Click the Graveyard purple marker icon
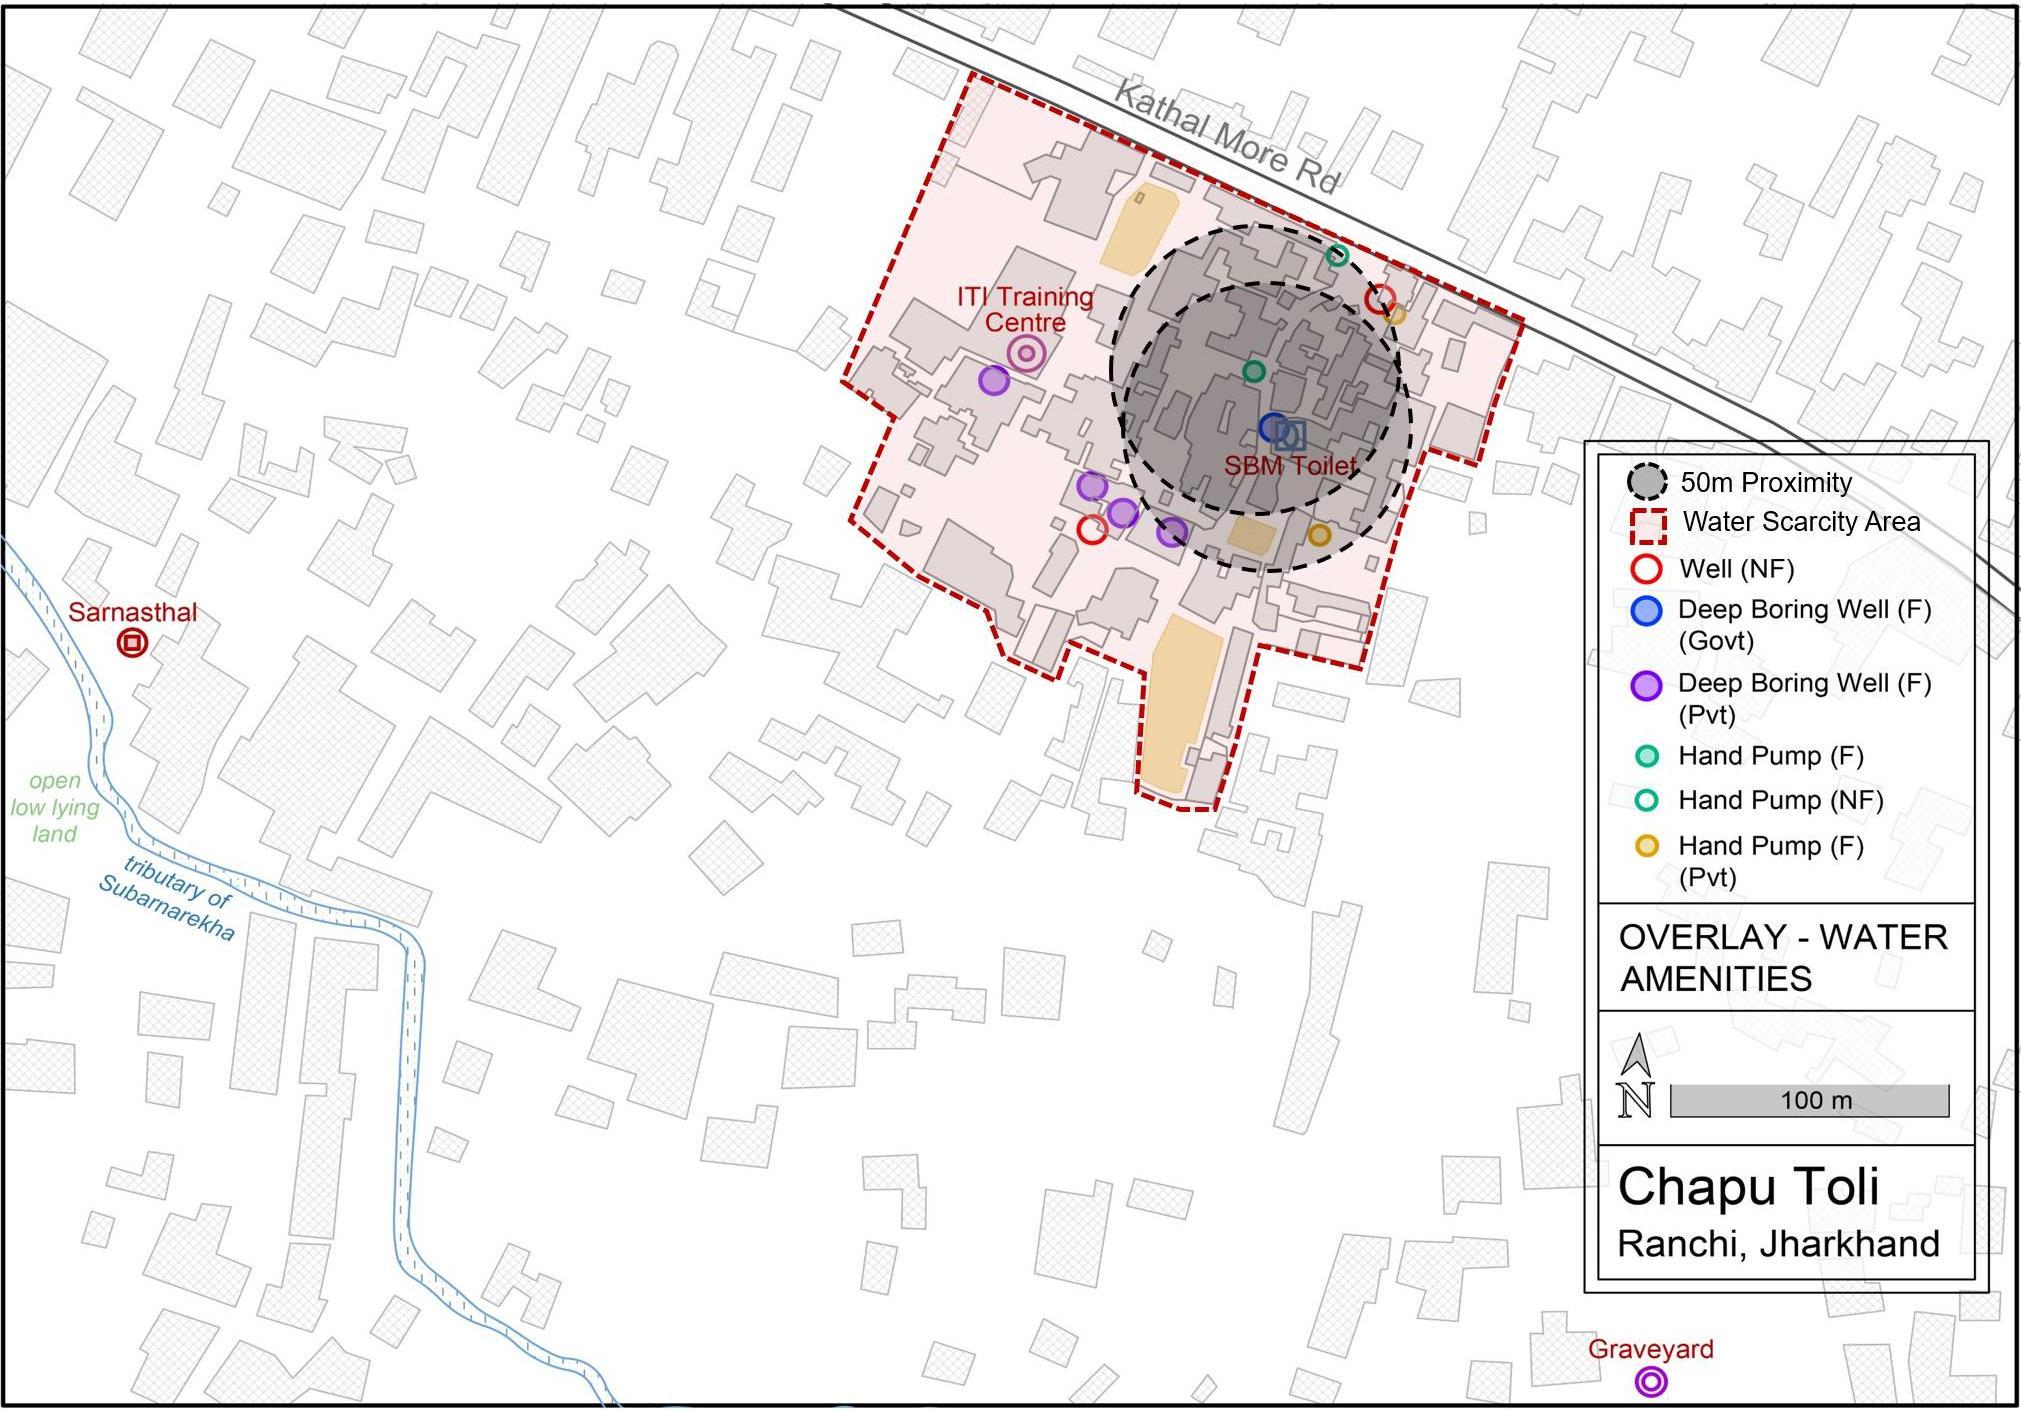This screenshot has height=1410, width=2021. click(x=1650, y=1382)
